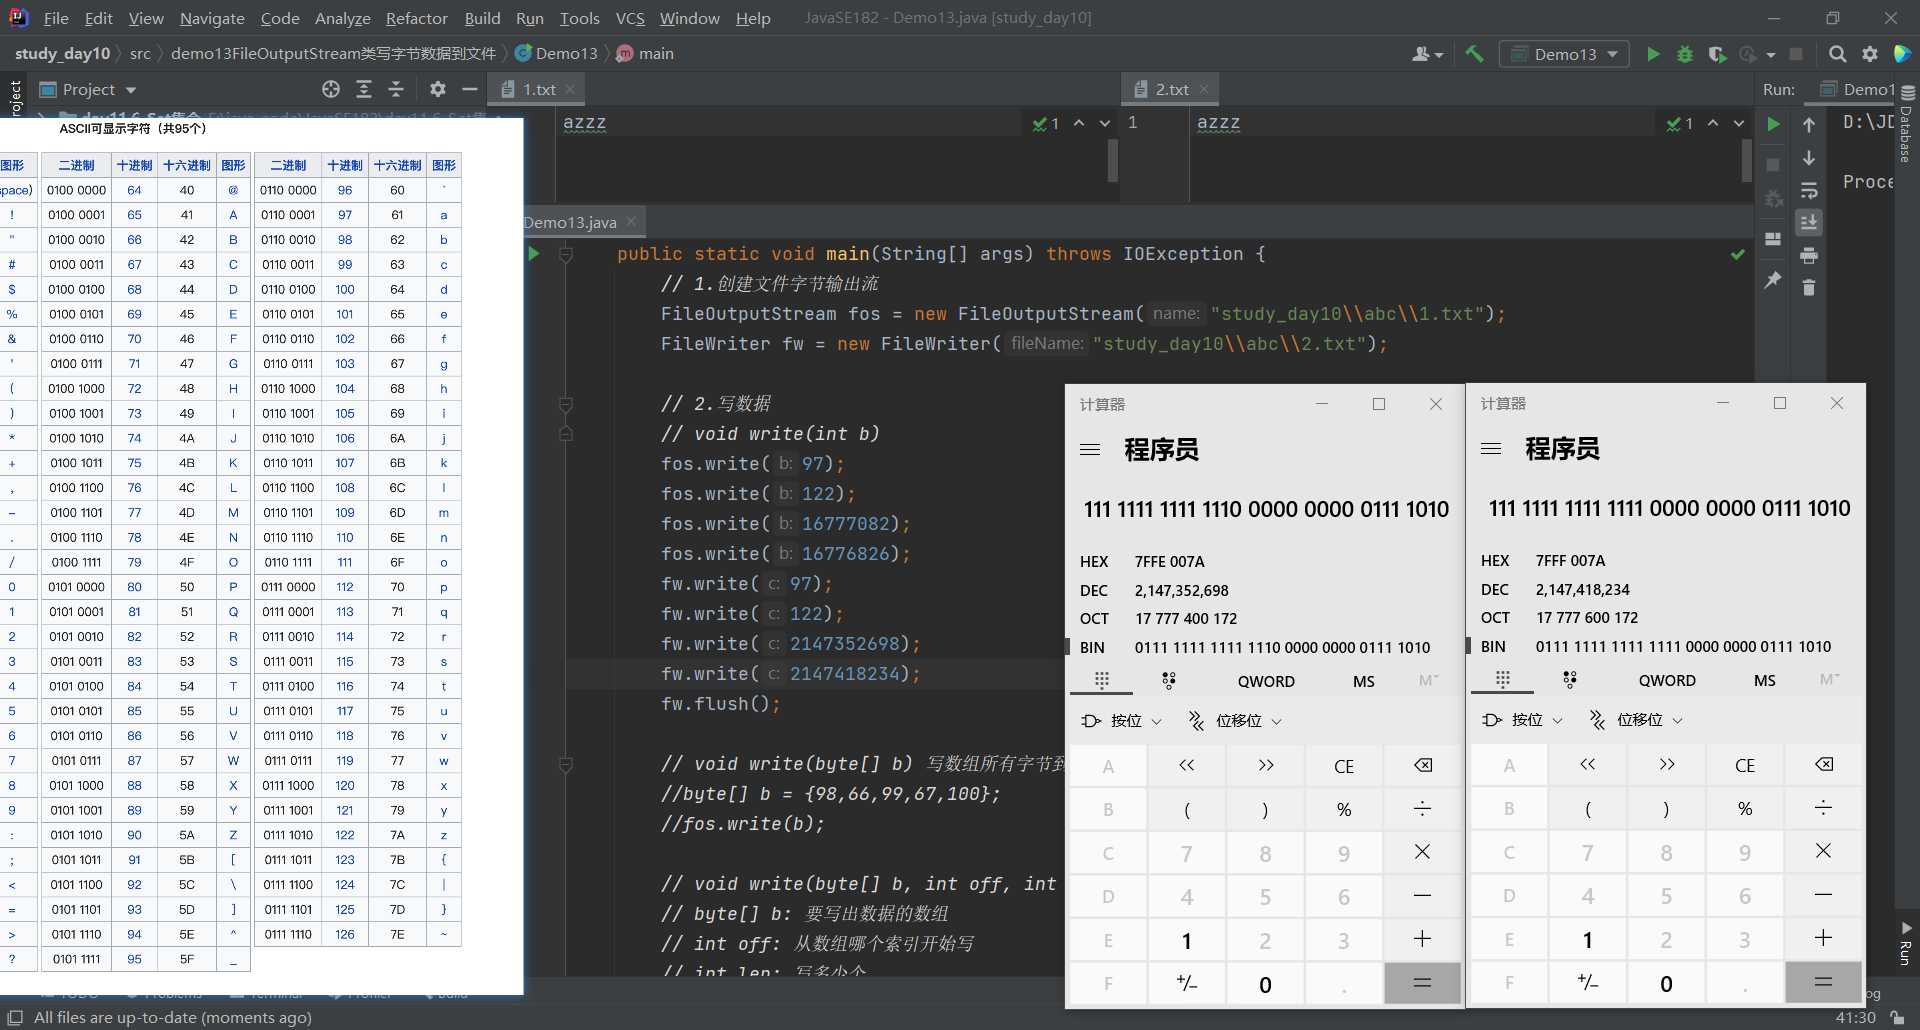This screenshot has height=1030, width=1920.
Task: Open the Refactor menu
Action: click(416, 18)
